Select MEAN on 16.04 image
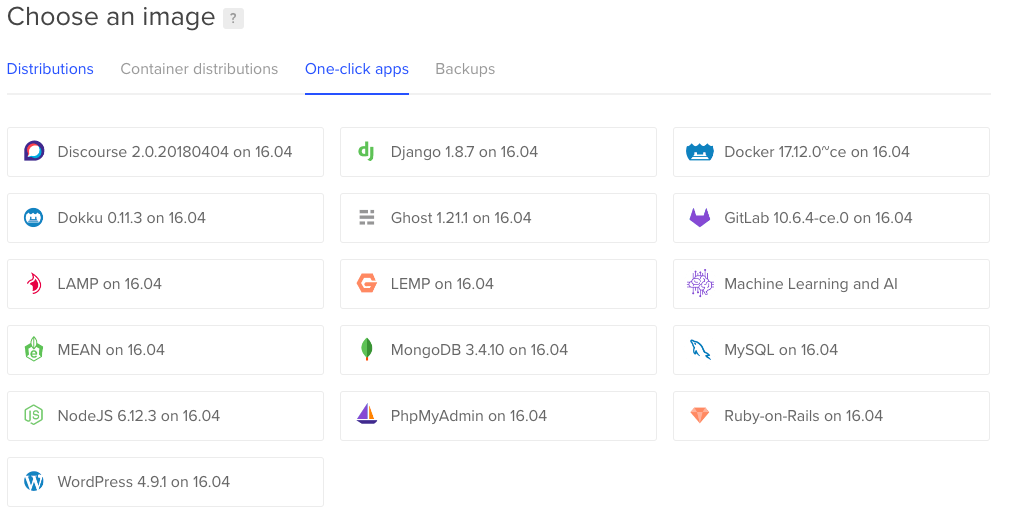This screenshot has height=515, width=1012. pyautogui.click(x=165, y=350)
